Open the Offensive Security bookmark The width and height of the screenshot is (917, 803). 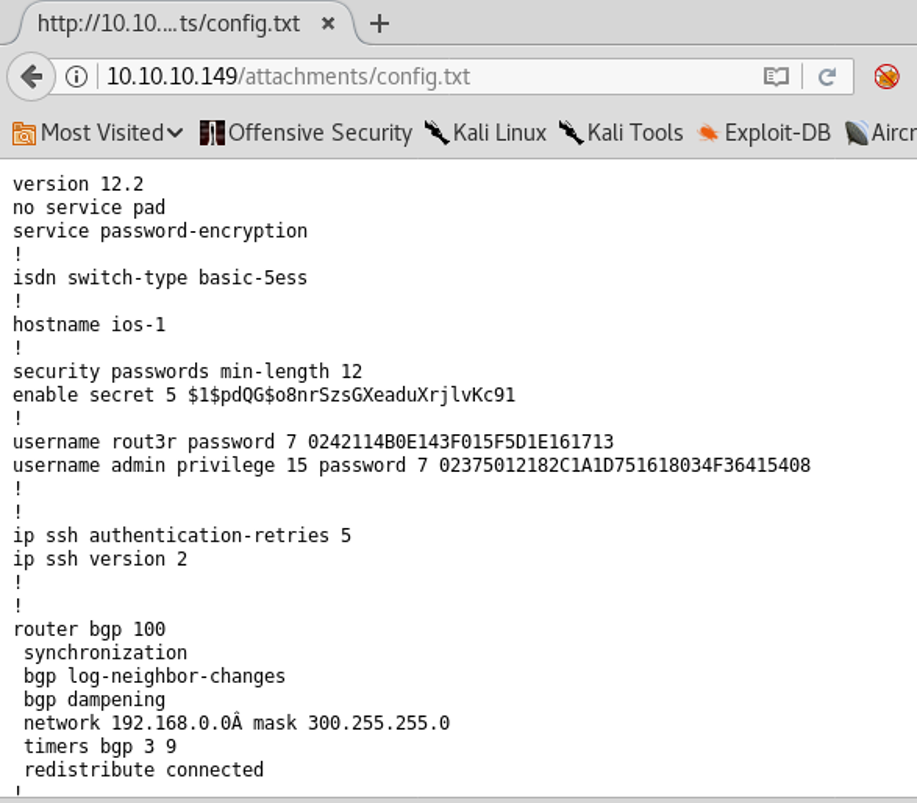tap(306, 133)
